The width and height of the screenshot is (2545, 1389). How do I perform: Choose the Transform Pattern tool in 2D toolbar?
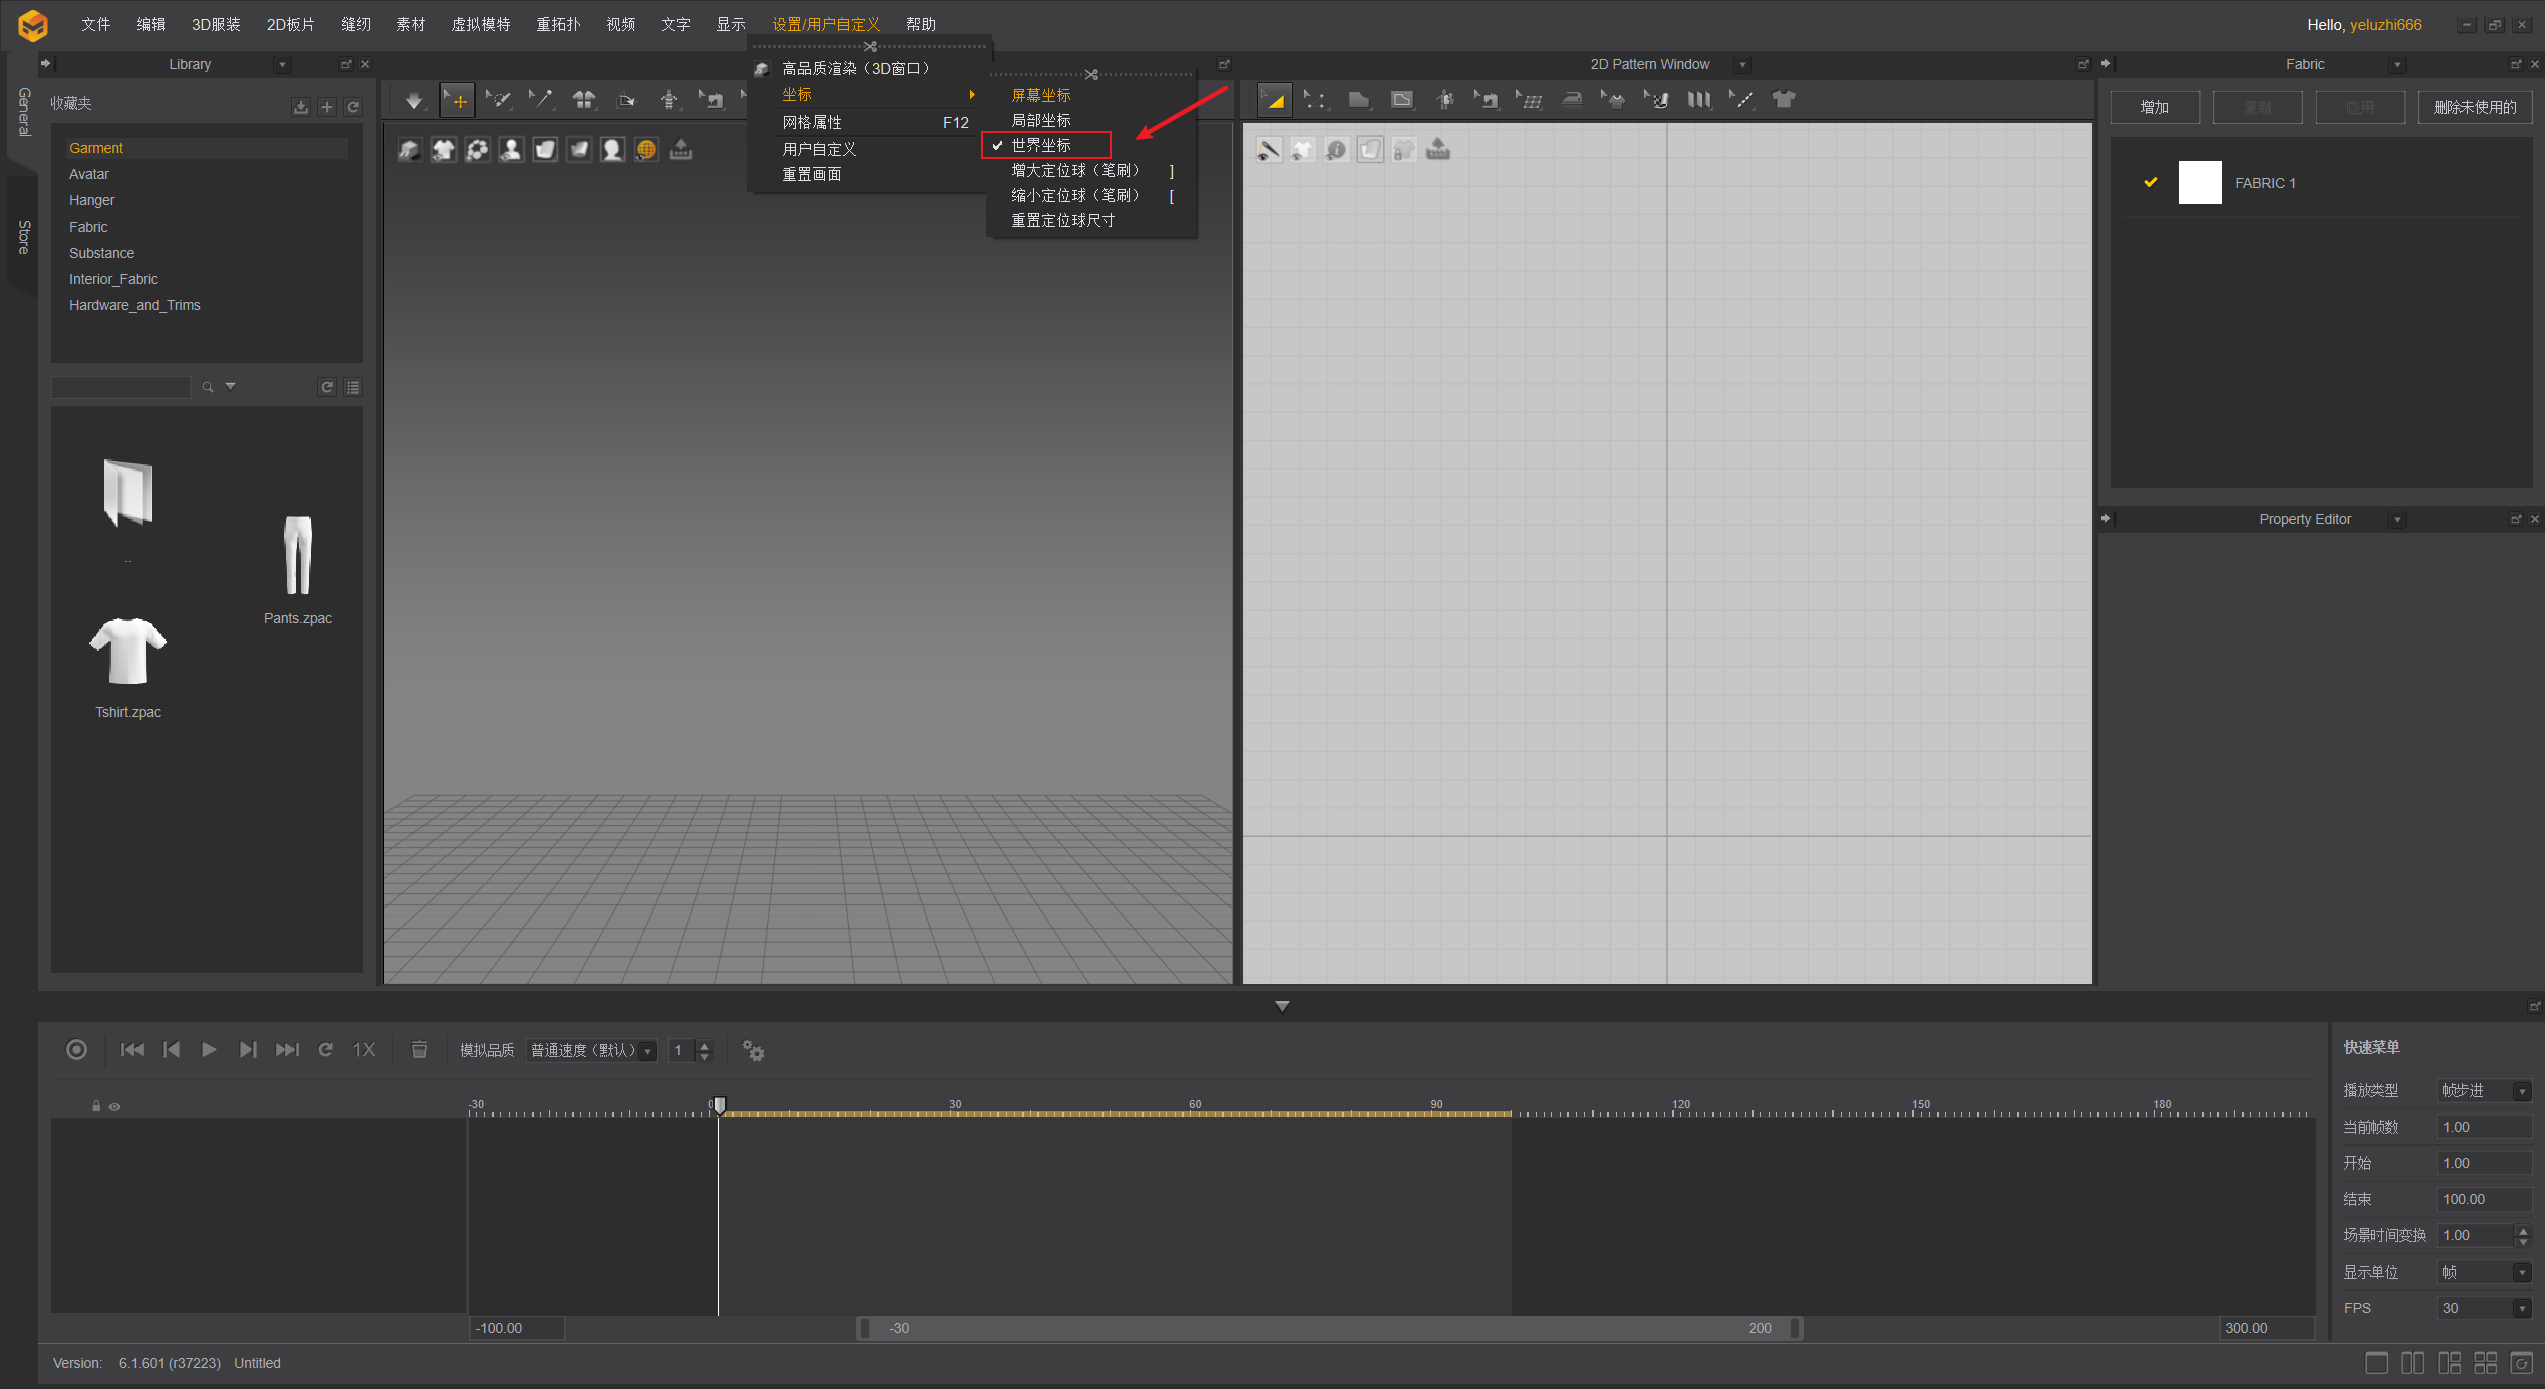tap(1273, 100)
